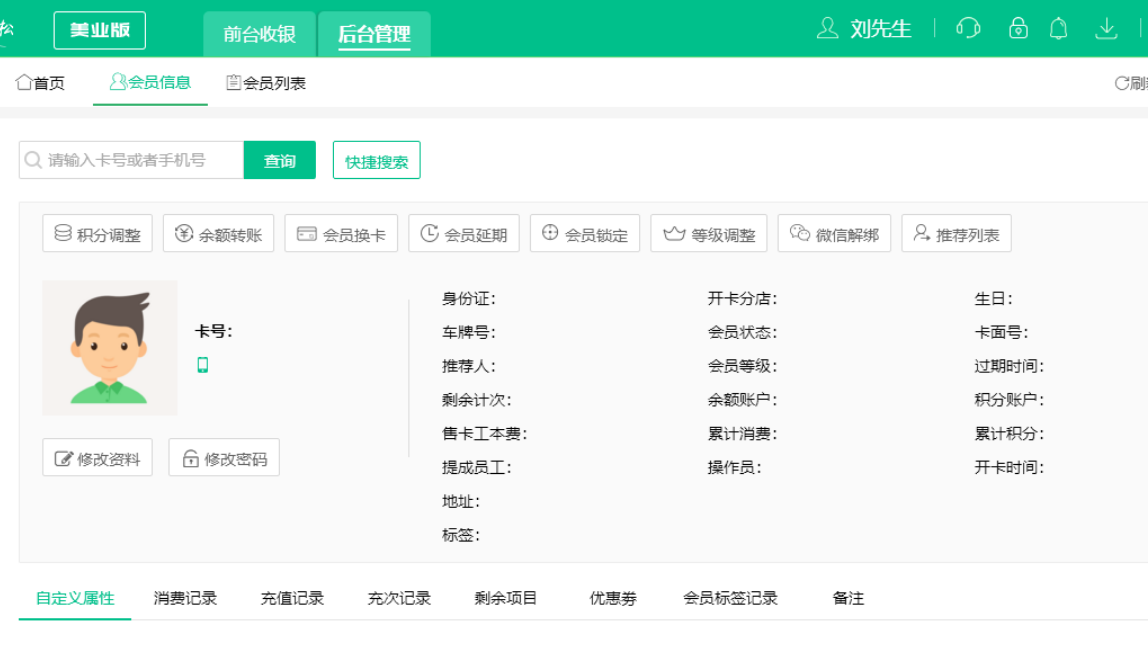
Task: Switch to the 前台收银 tab
Action: tap(259, 34)
